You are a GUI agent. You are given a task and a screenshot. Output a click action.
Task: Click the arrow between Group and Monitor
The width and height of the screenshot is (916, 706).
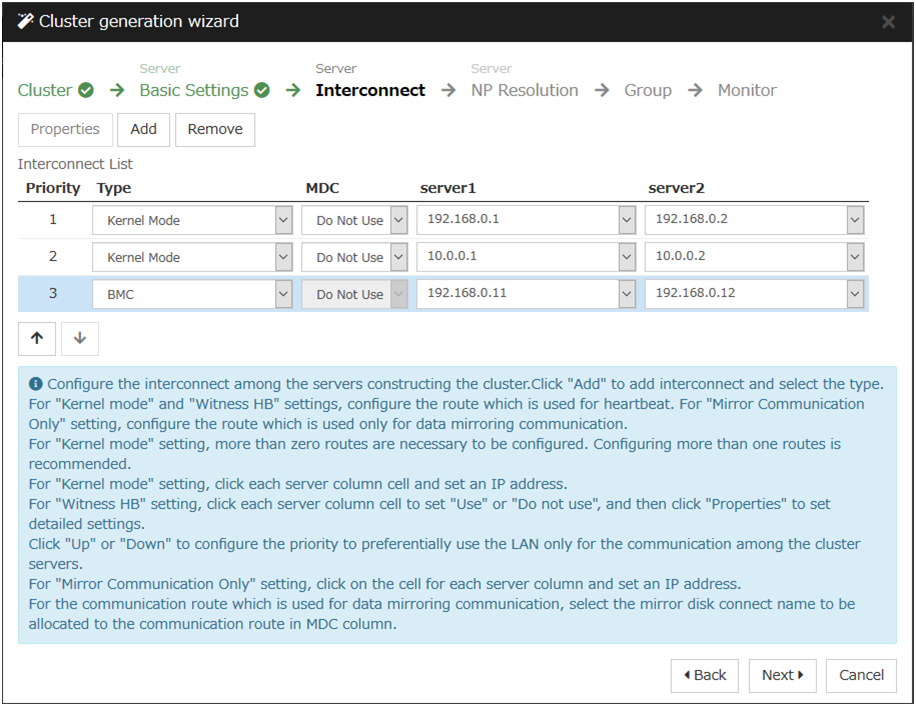point(696,90)
